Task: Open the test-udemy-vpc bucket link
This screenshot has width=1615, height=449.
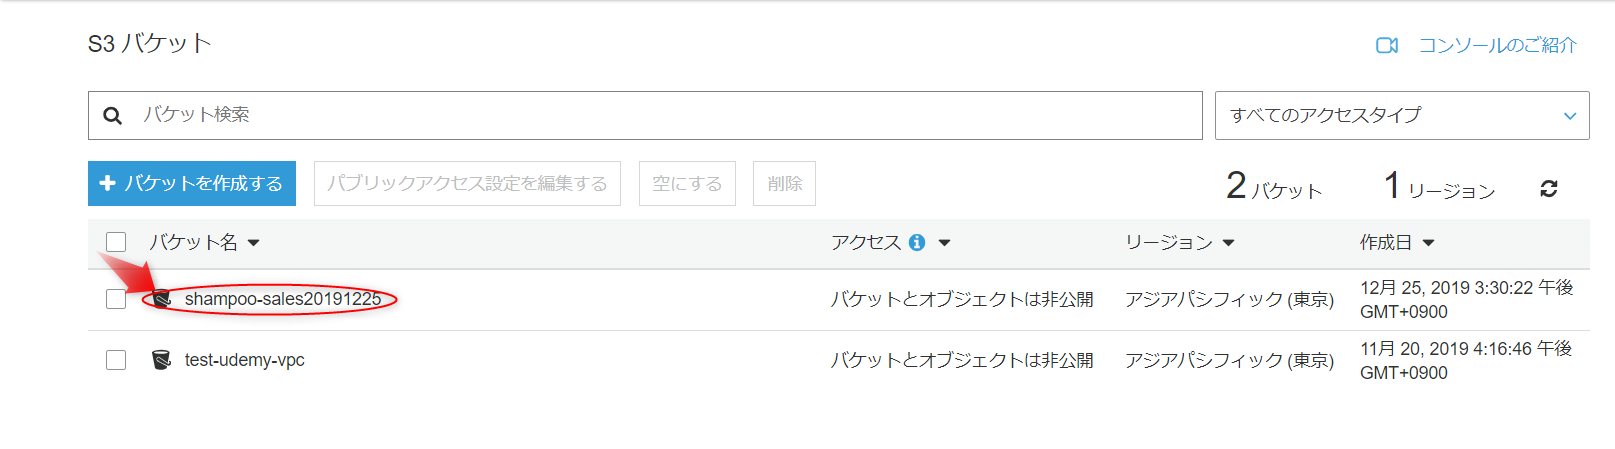Action: point(245,360)
